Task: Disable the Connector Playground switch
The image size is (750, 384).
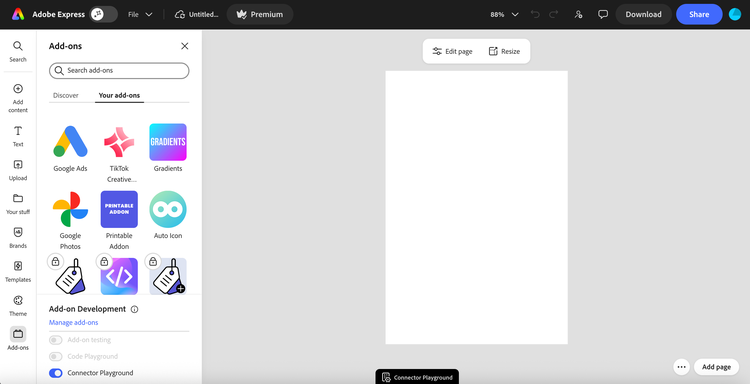Action: pyautogui.click(x=55, y=373)
